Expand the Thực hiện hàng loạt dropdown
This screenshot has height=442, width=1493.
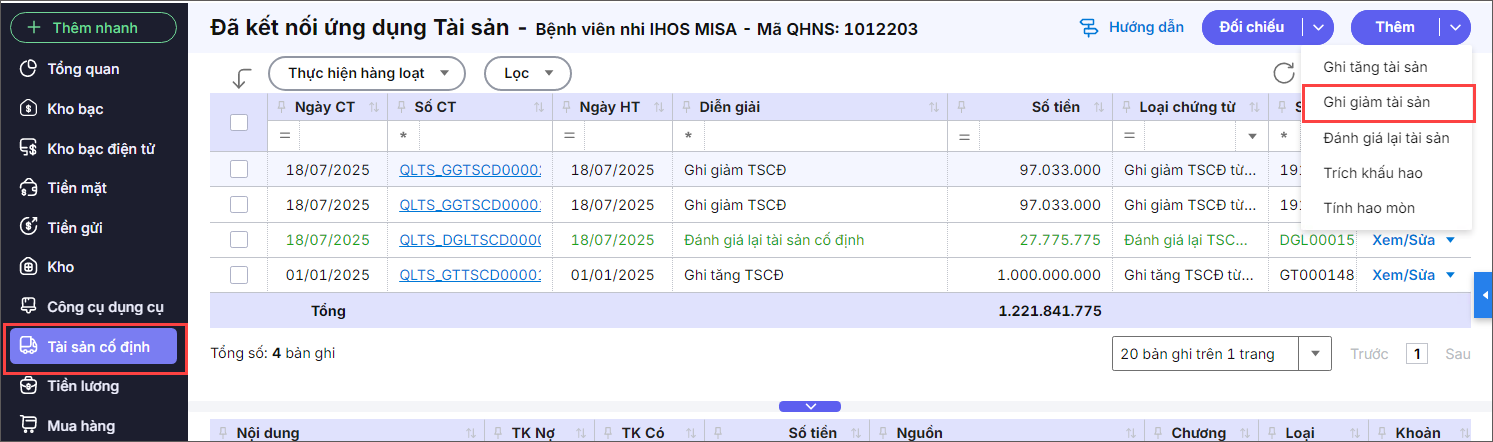(x=366, y=73)
